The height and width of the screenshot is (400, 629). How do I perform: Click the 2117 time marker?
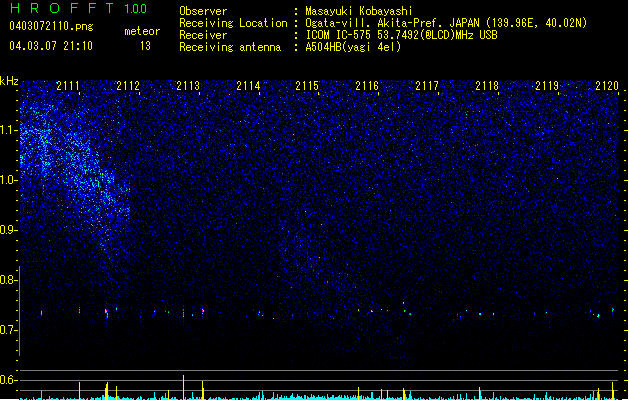point(427,86)
